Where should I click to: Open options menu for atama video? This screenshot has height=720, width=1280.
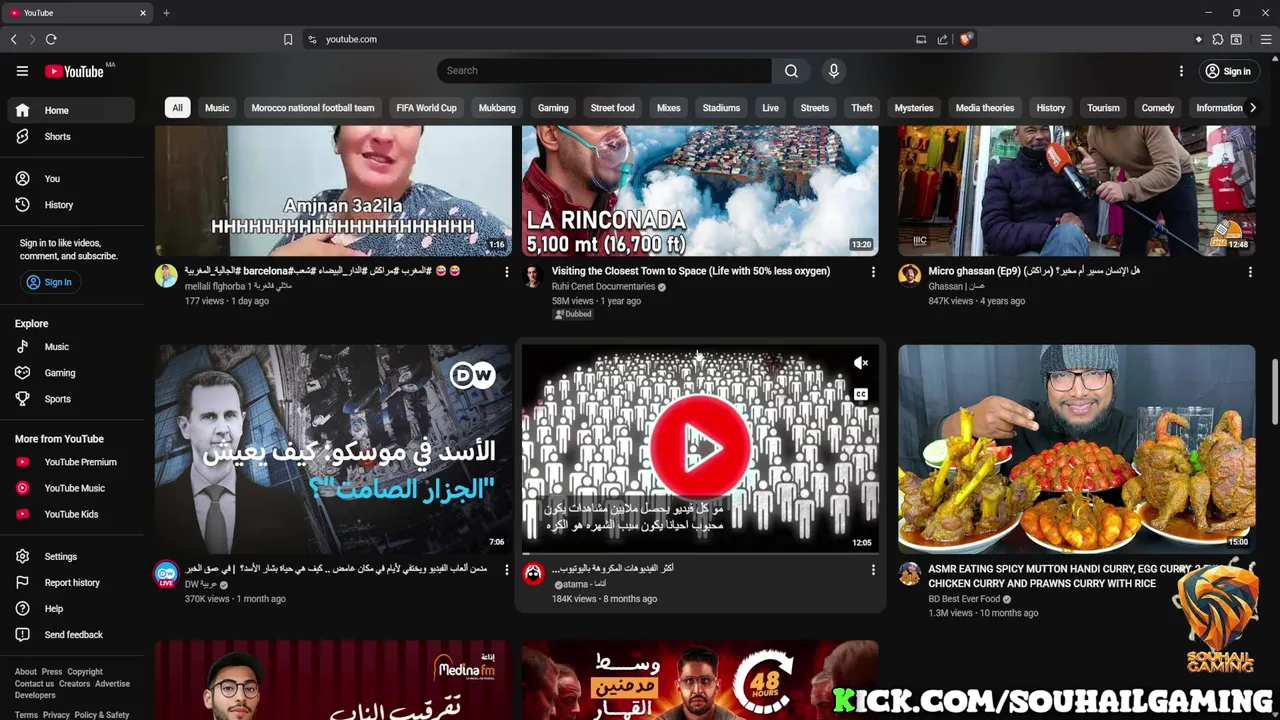click(x=873, y=569)
